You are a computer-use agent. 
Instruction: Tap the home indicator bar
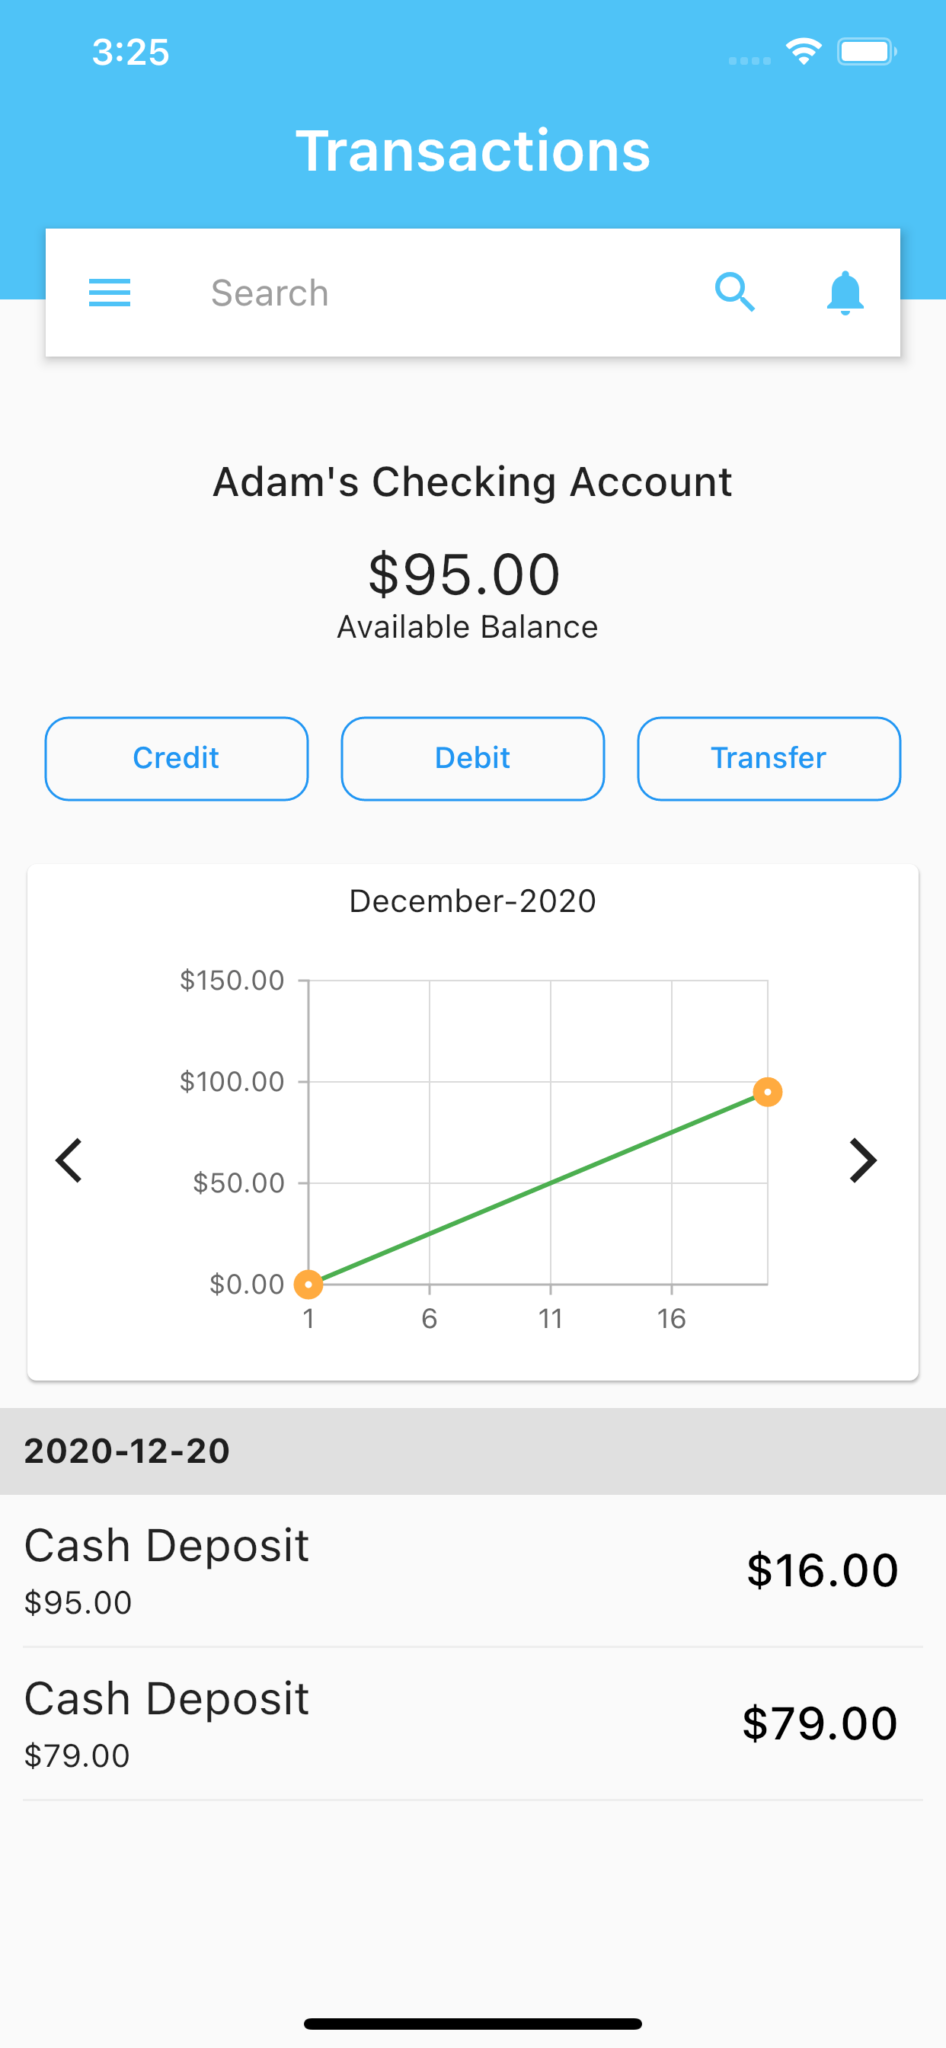pyautogui.click(x=473, y=2024)
